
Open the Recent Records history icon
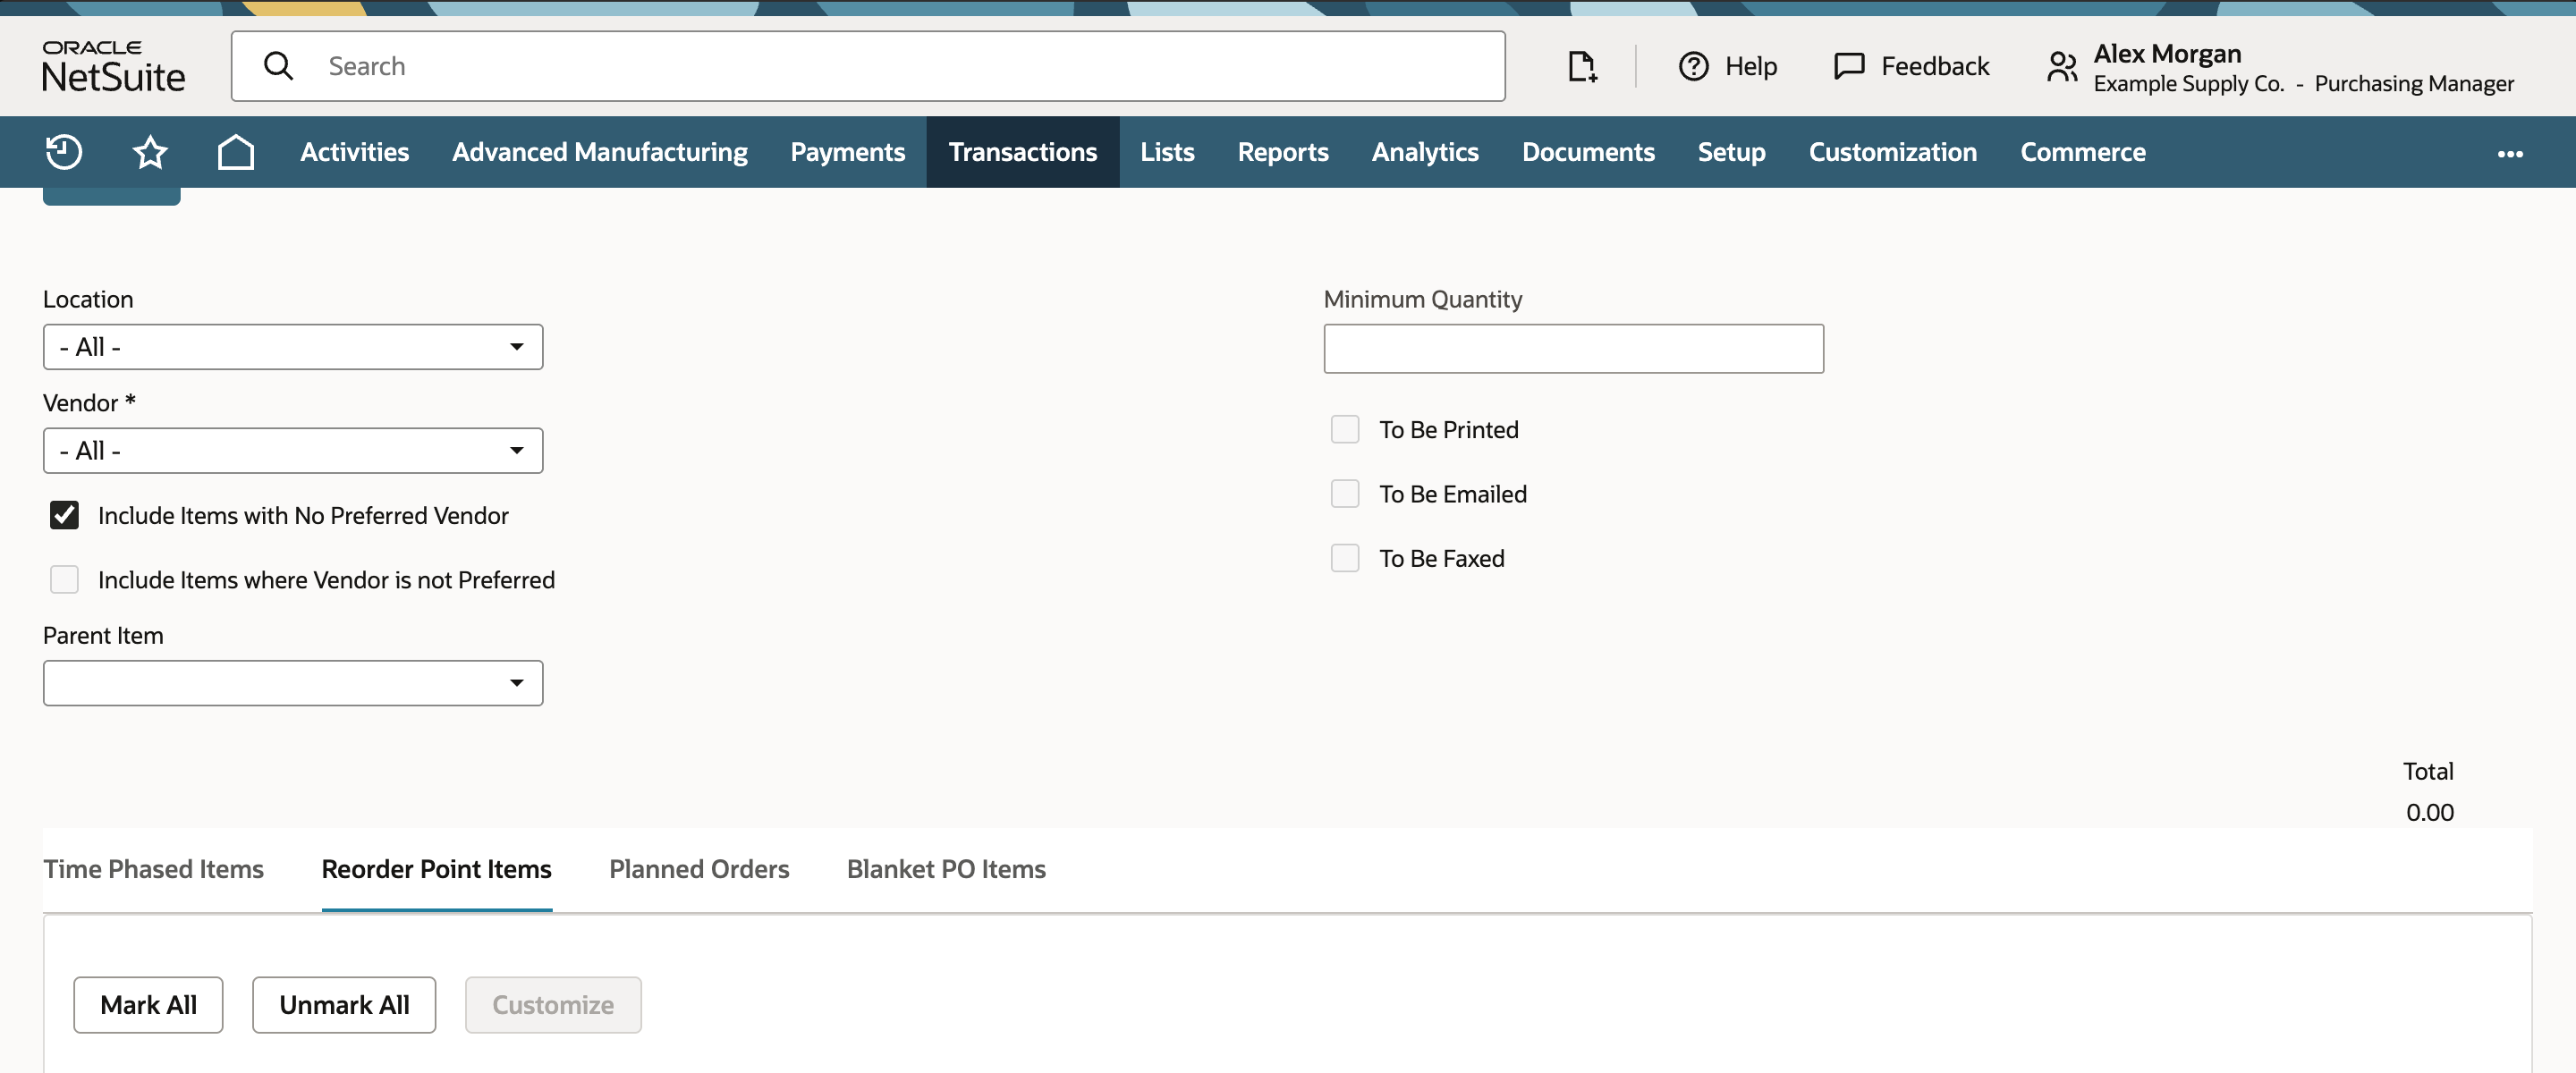[64, 152]
